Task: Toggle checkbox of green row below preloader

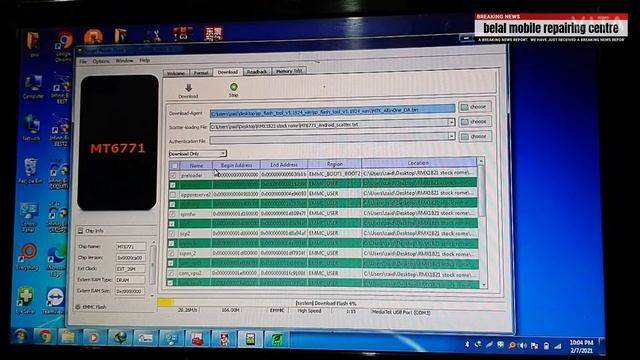Action: tap(173, 185)
